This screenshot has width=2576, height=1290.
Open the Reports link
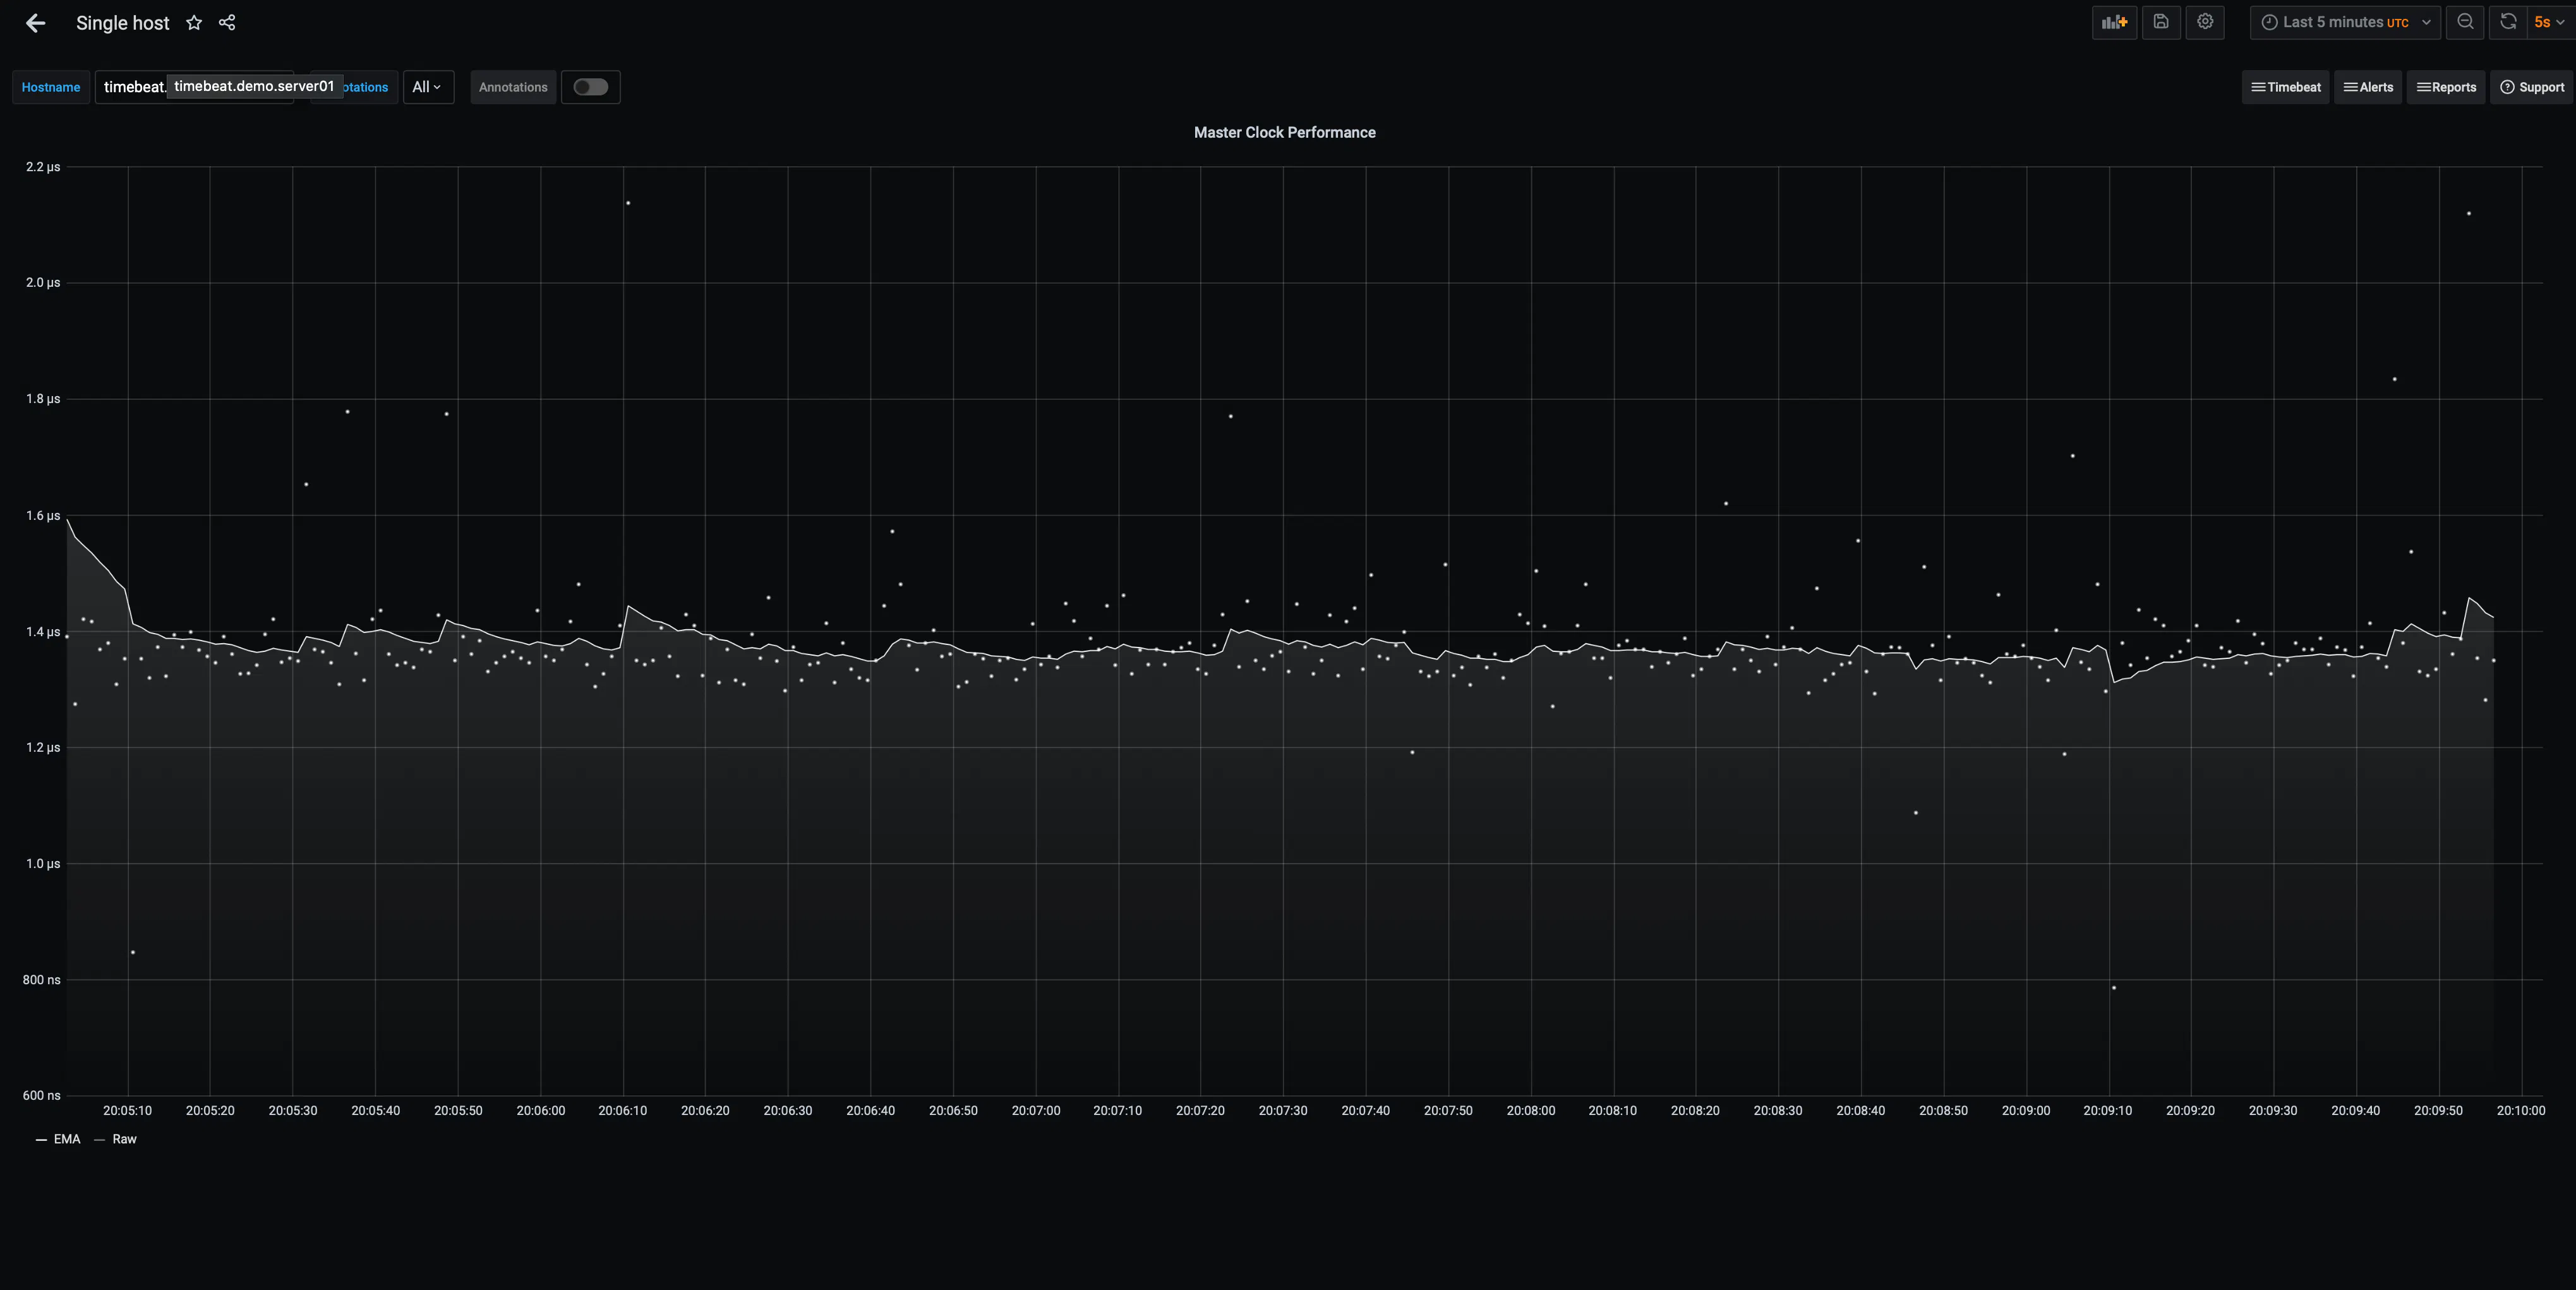(x=2446, y=87)
